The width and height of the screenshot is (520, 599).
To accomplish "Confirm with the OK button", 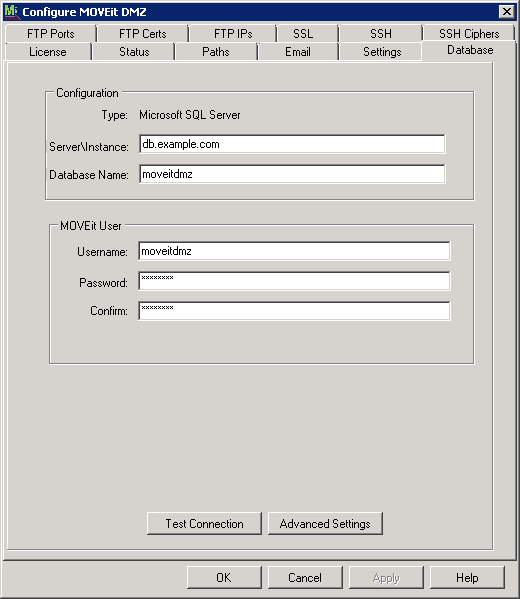I will click(224, 578).
